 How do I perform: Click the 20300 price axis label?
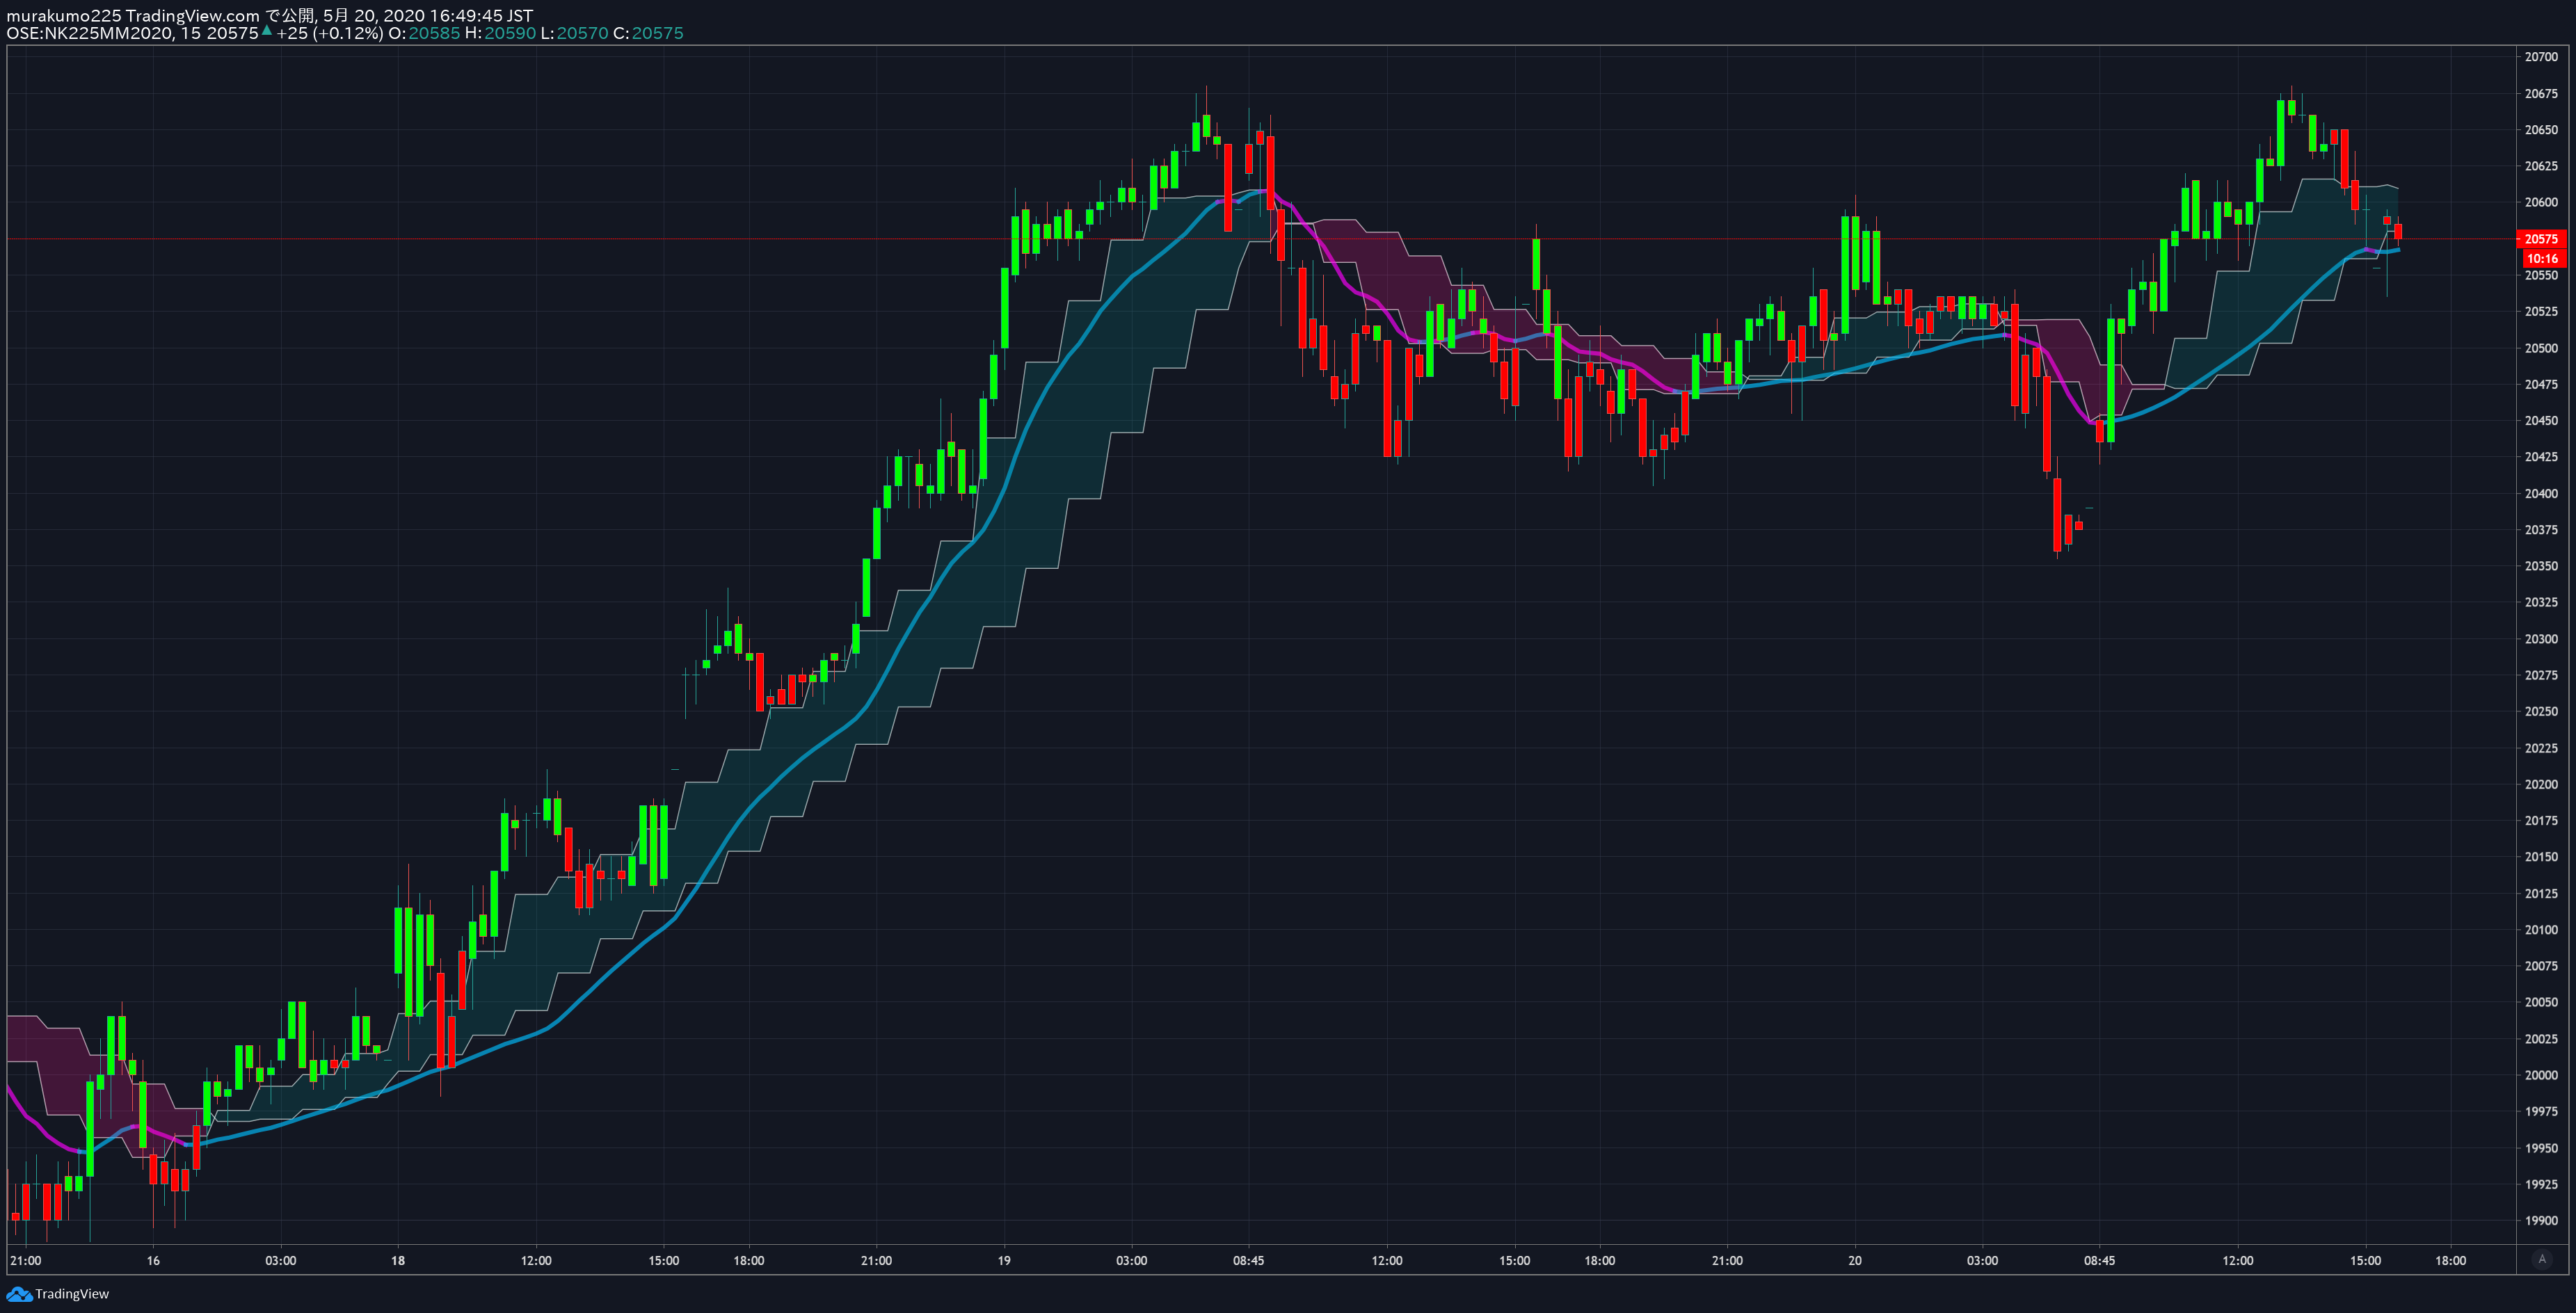(x=2541, y=639)
